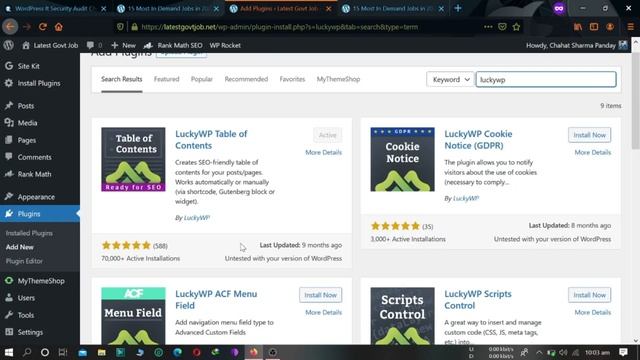Screen dimensions: 640x360
Task: Switch to the Recommended plugins tab
Action: [x=246, y=79]
